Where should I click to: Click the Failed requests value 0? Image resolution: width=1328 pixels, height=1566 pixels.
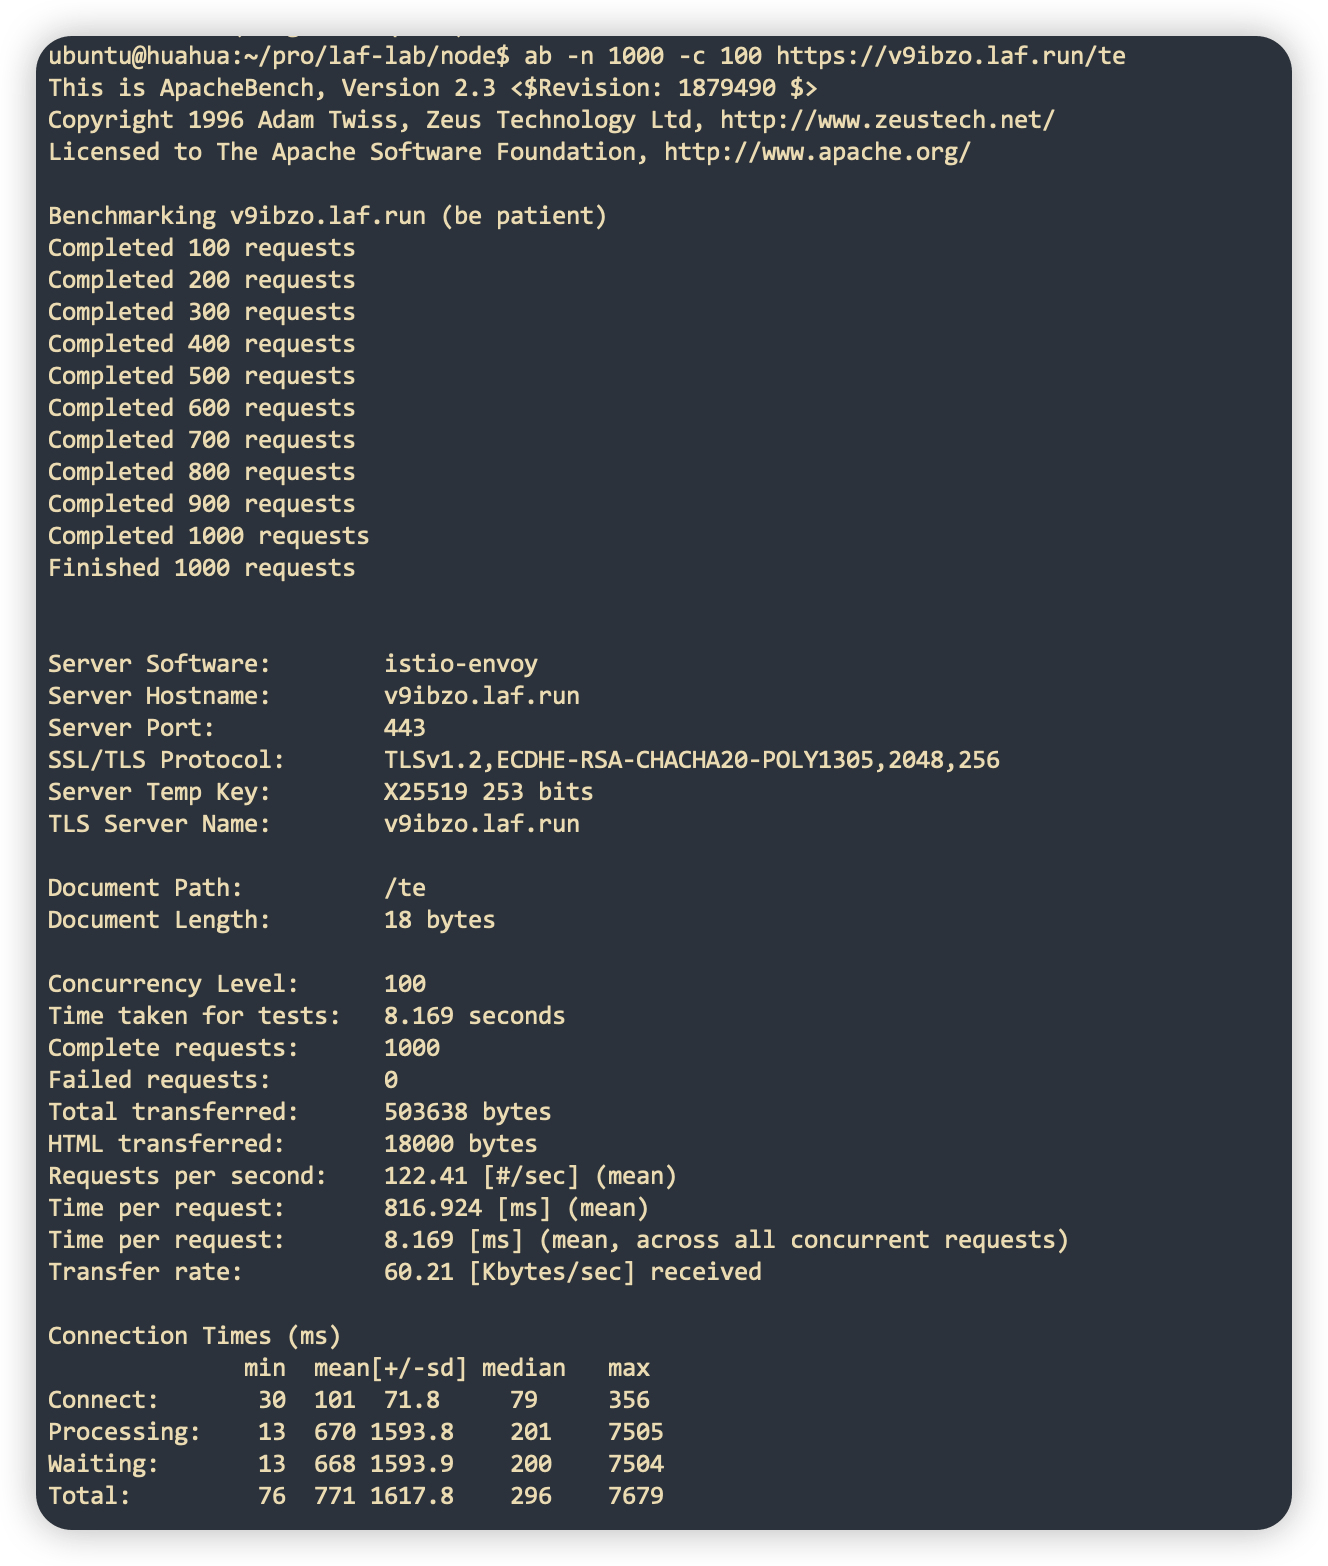(391, 1080)
